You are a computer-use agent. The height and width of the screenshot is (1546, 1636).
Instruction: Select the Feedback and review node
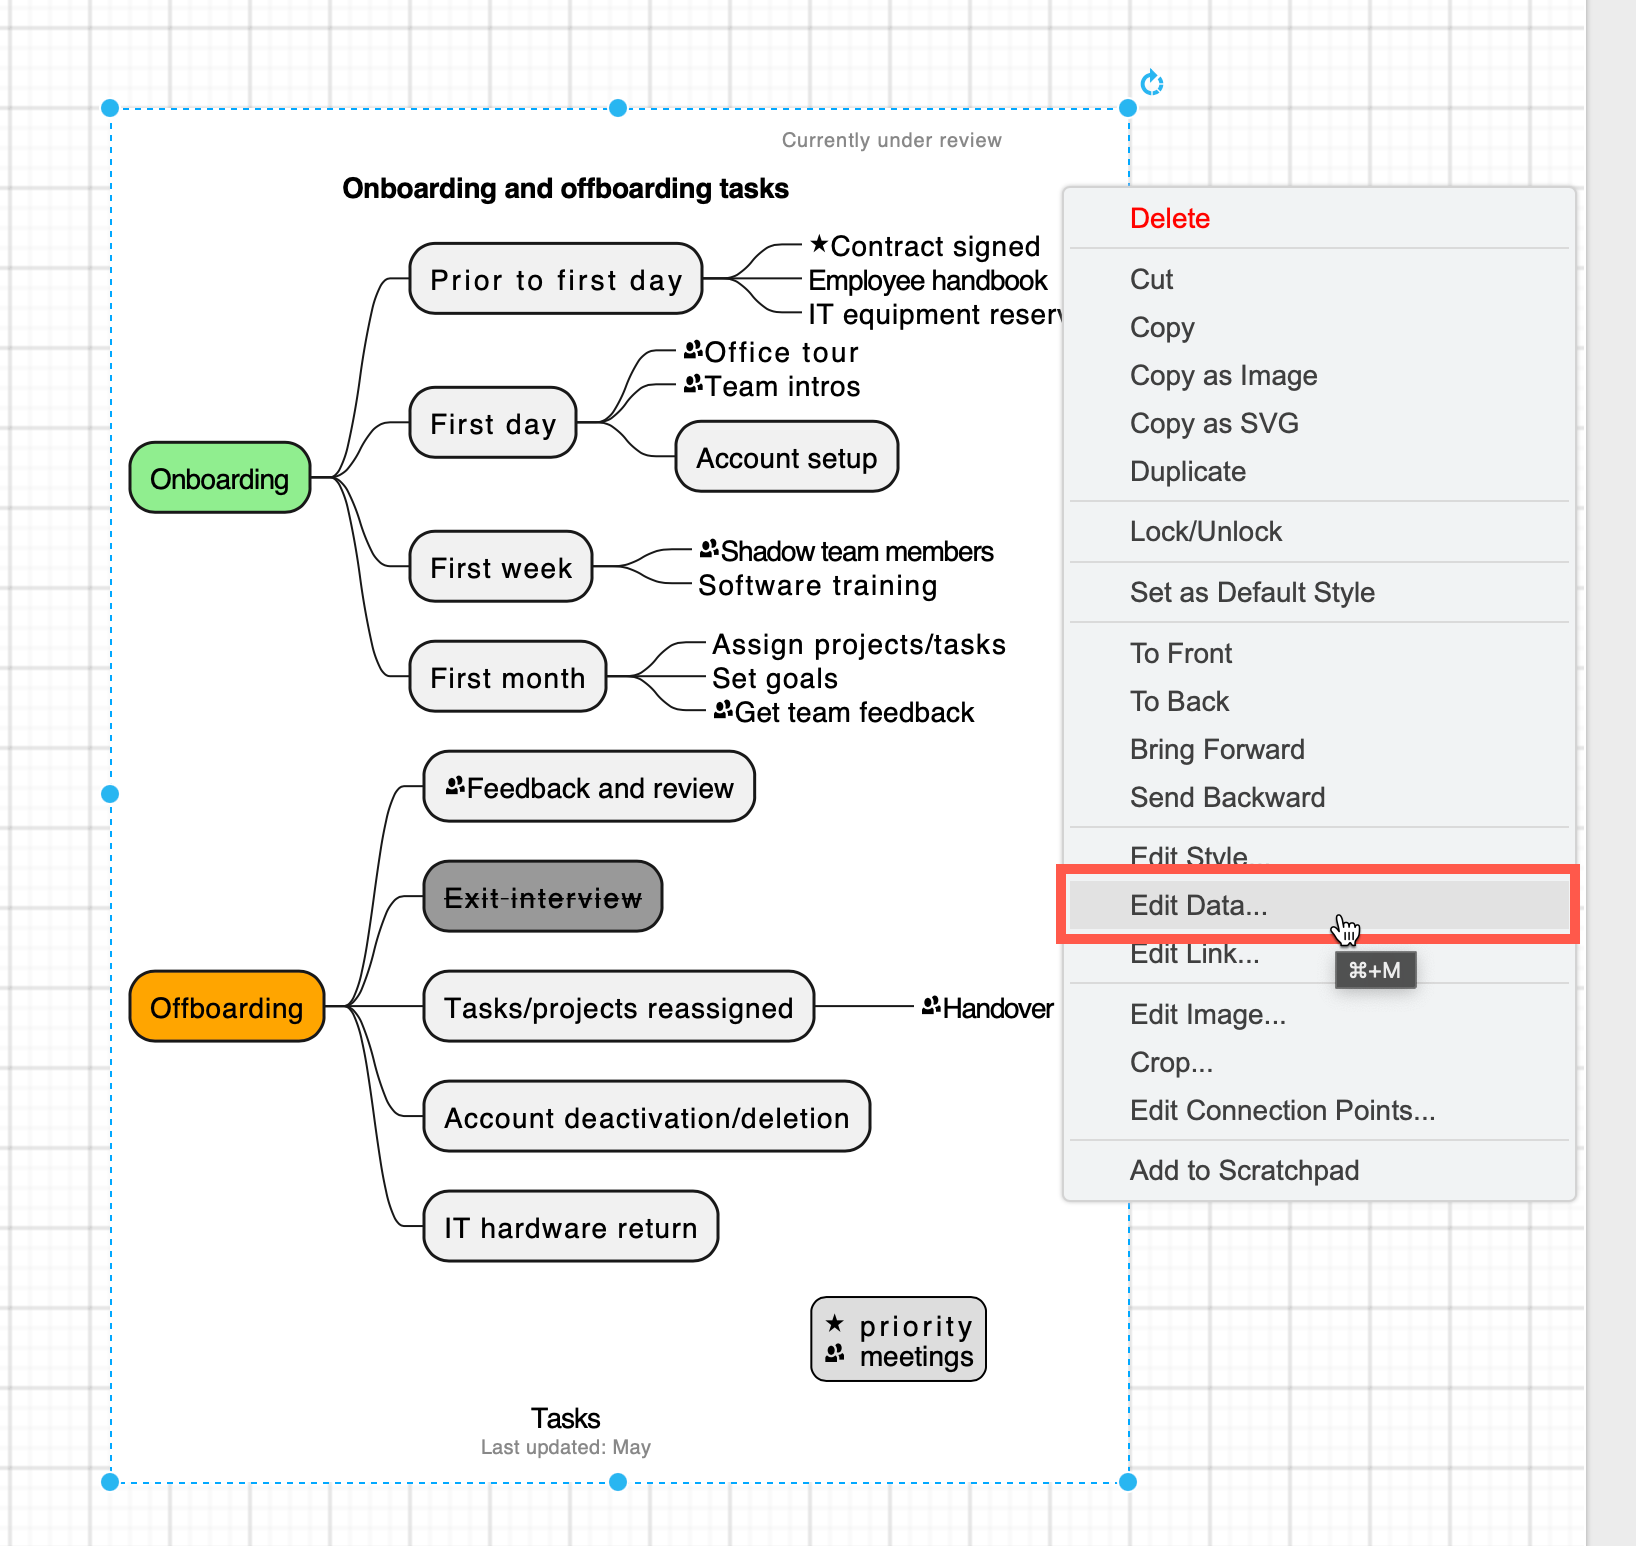pos(589,787)
